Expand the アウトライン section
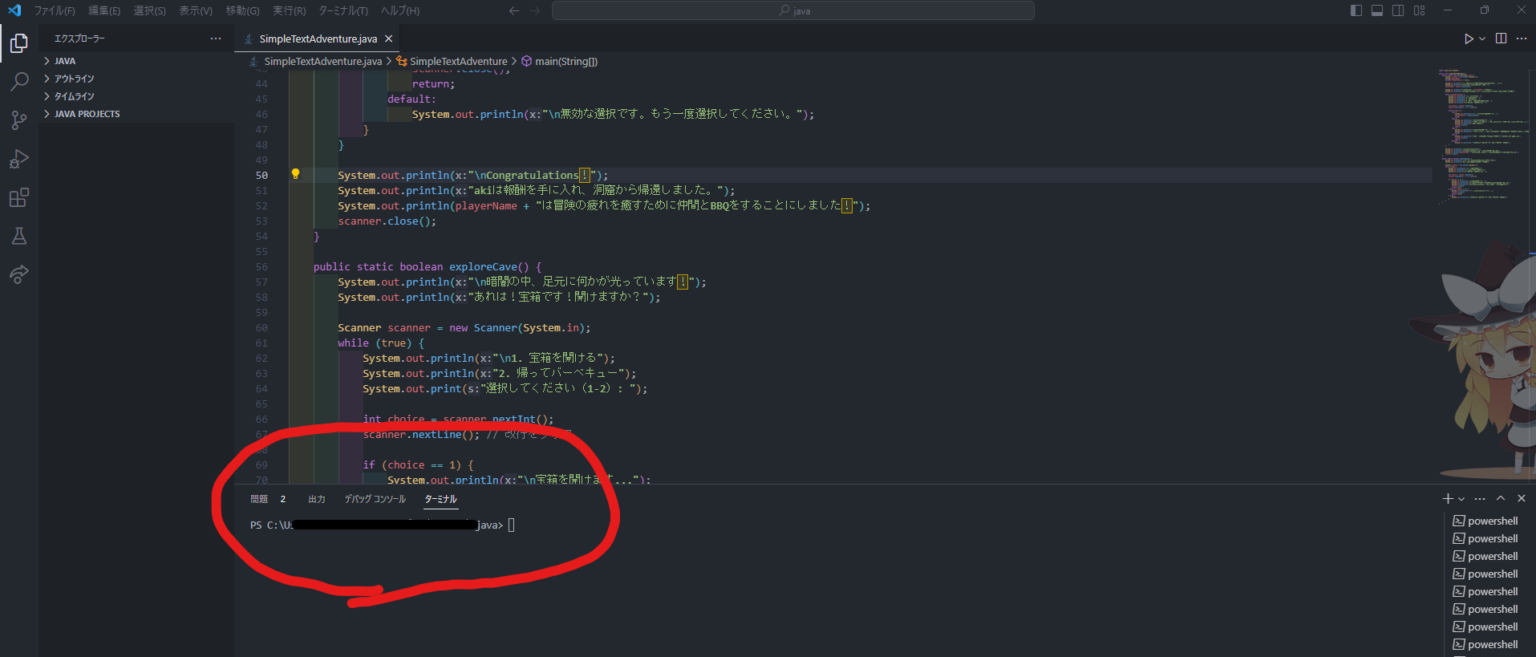1536x657 pixels. coord(74,78)
